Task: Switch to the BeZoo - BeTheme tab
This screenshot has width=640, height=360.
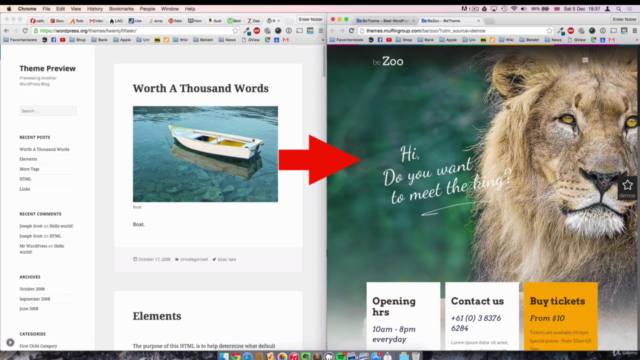Action: (x=451, y=20)
